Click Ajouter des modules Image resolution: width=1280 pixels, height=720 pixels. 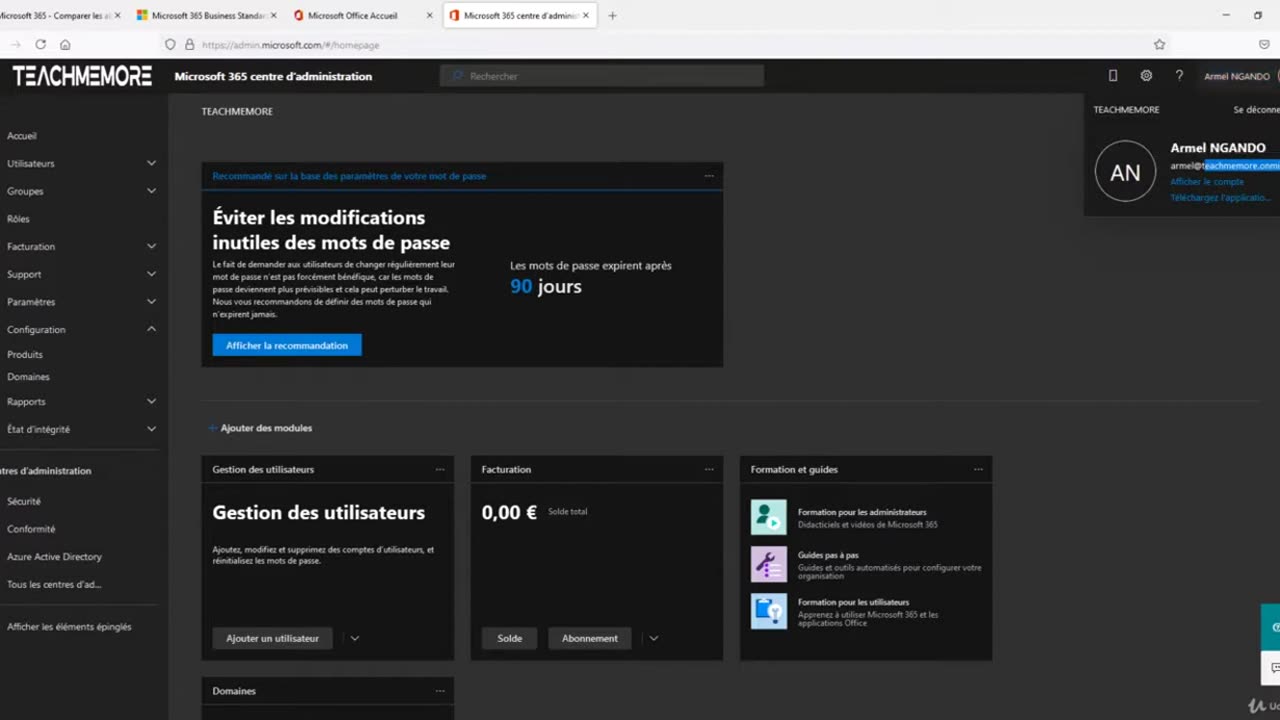(x=260, y=428)
